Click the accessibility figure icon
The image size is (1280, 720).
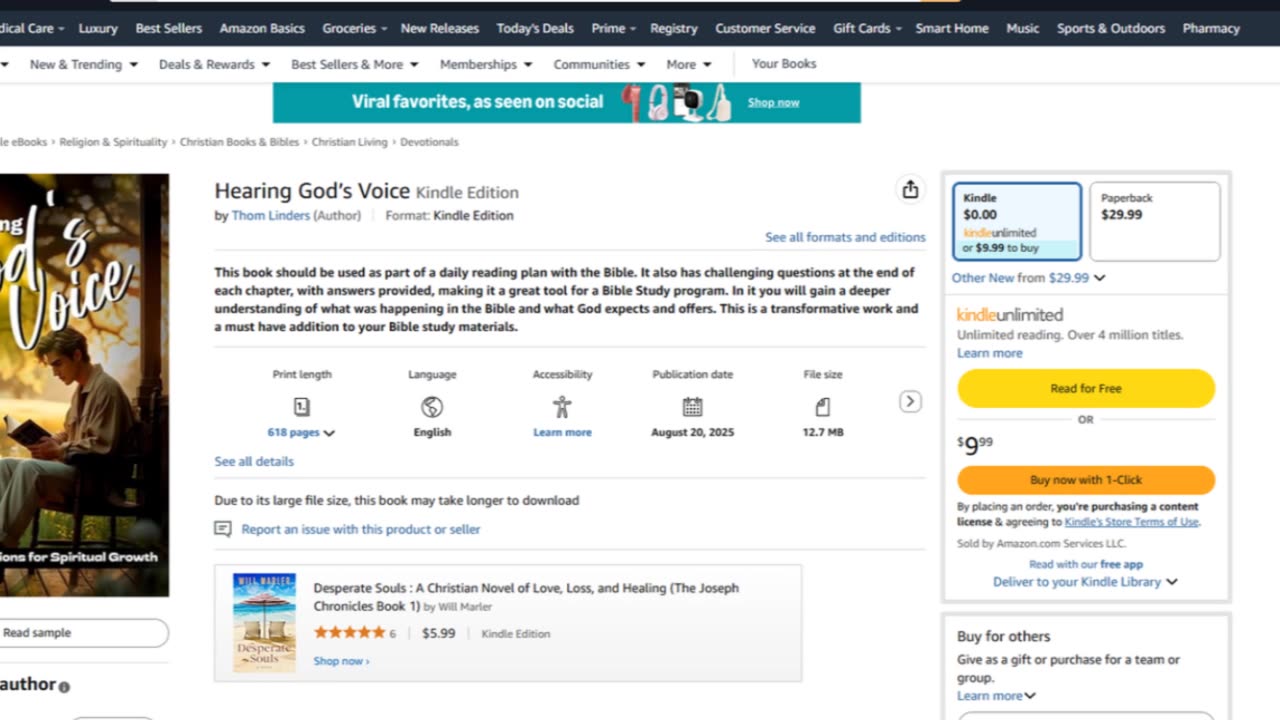(x=562, y=407)
